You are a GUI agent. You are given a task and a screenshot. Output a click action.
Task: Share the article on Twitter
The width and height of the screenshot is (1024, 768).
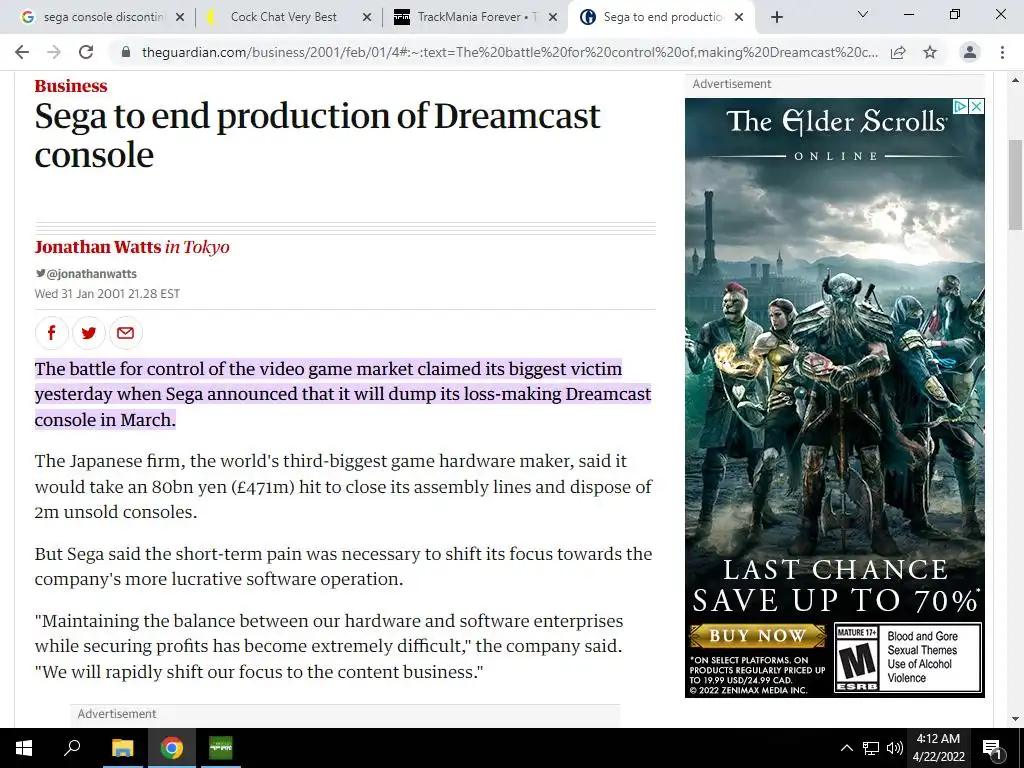pyautogui.click(x=89, y=332)
